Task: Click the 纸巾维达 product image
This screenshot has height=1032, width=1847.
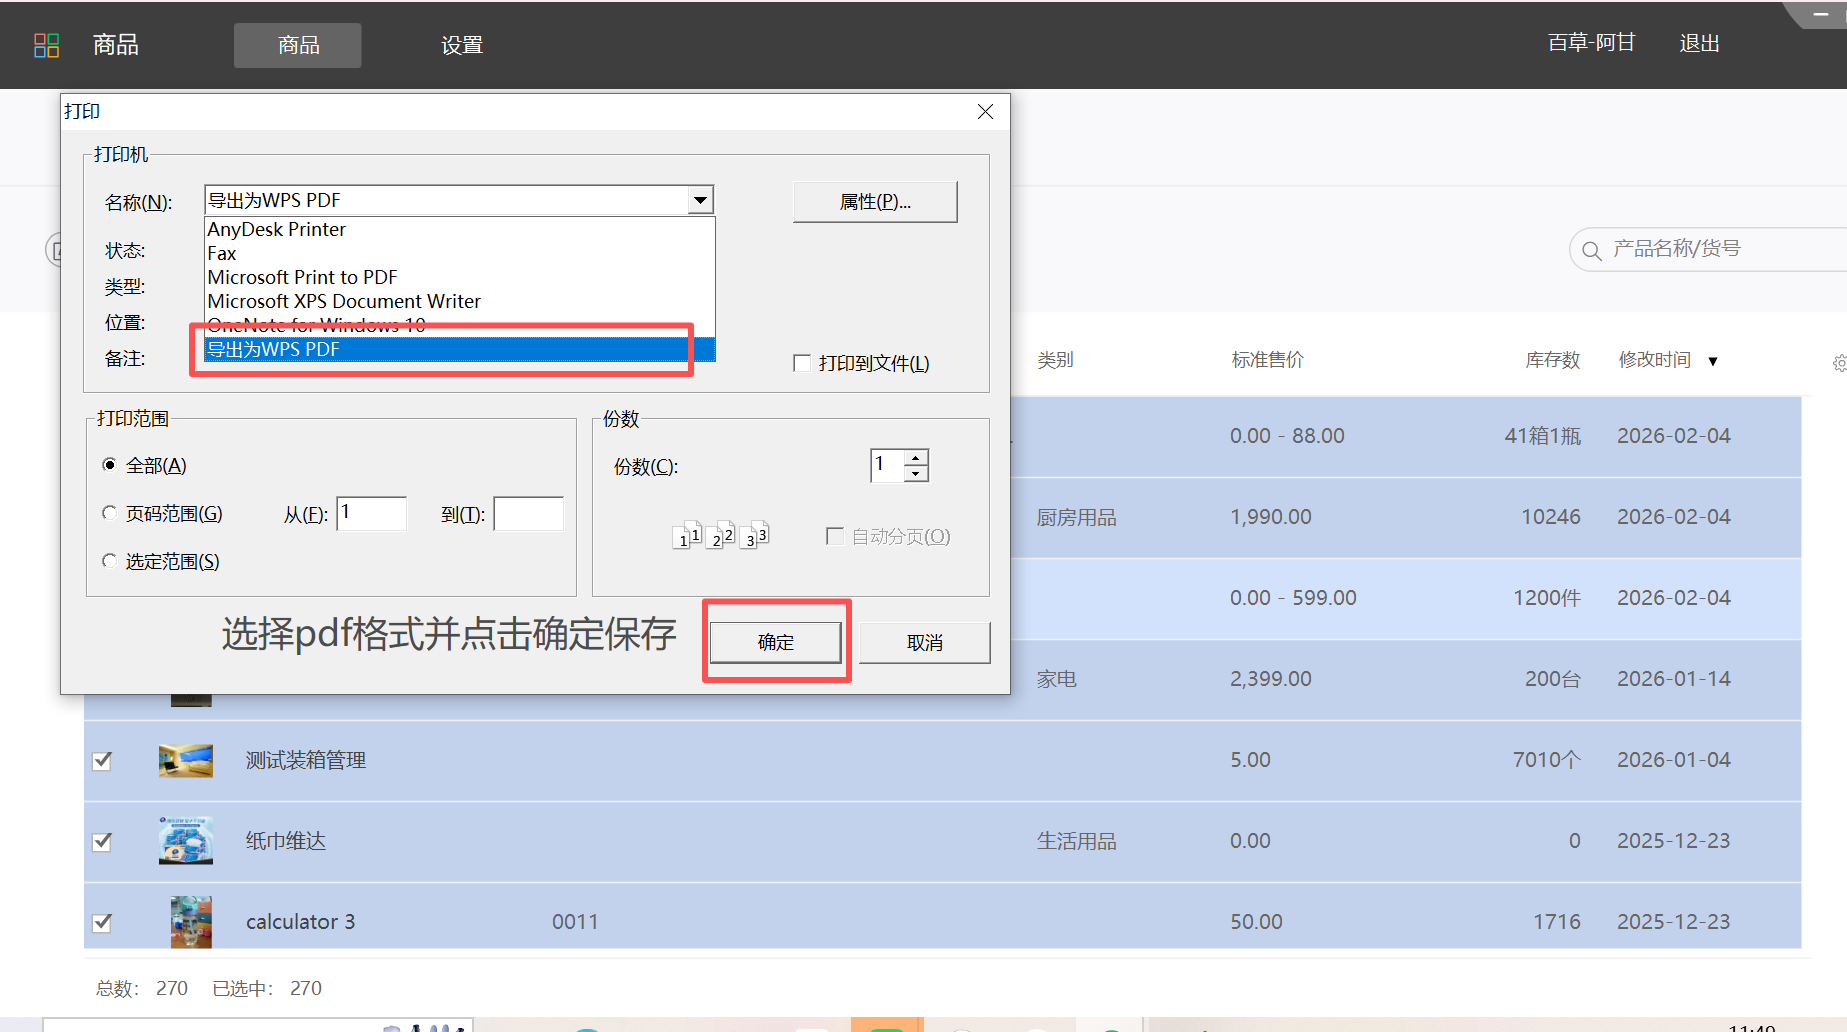Action: (x=185, y=841)
